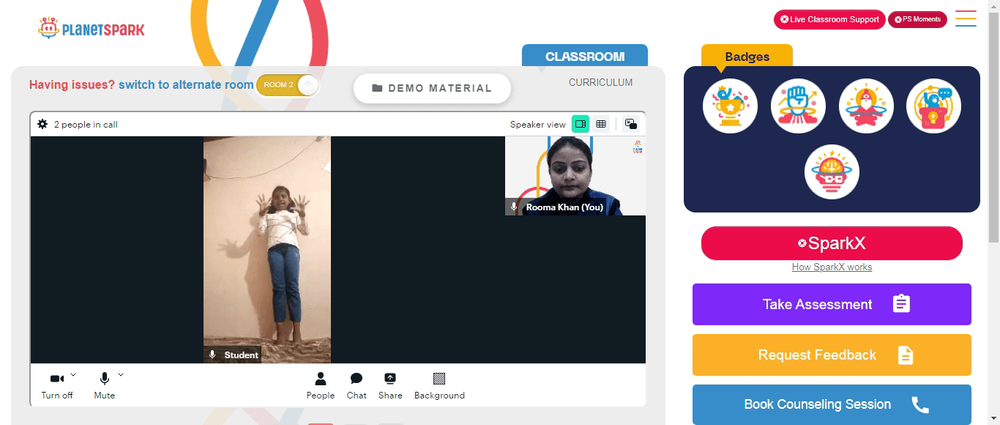Click "Having issues?" text
This screenshot has height=425, width=1000.
[72, 85]
